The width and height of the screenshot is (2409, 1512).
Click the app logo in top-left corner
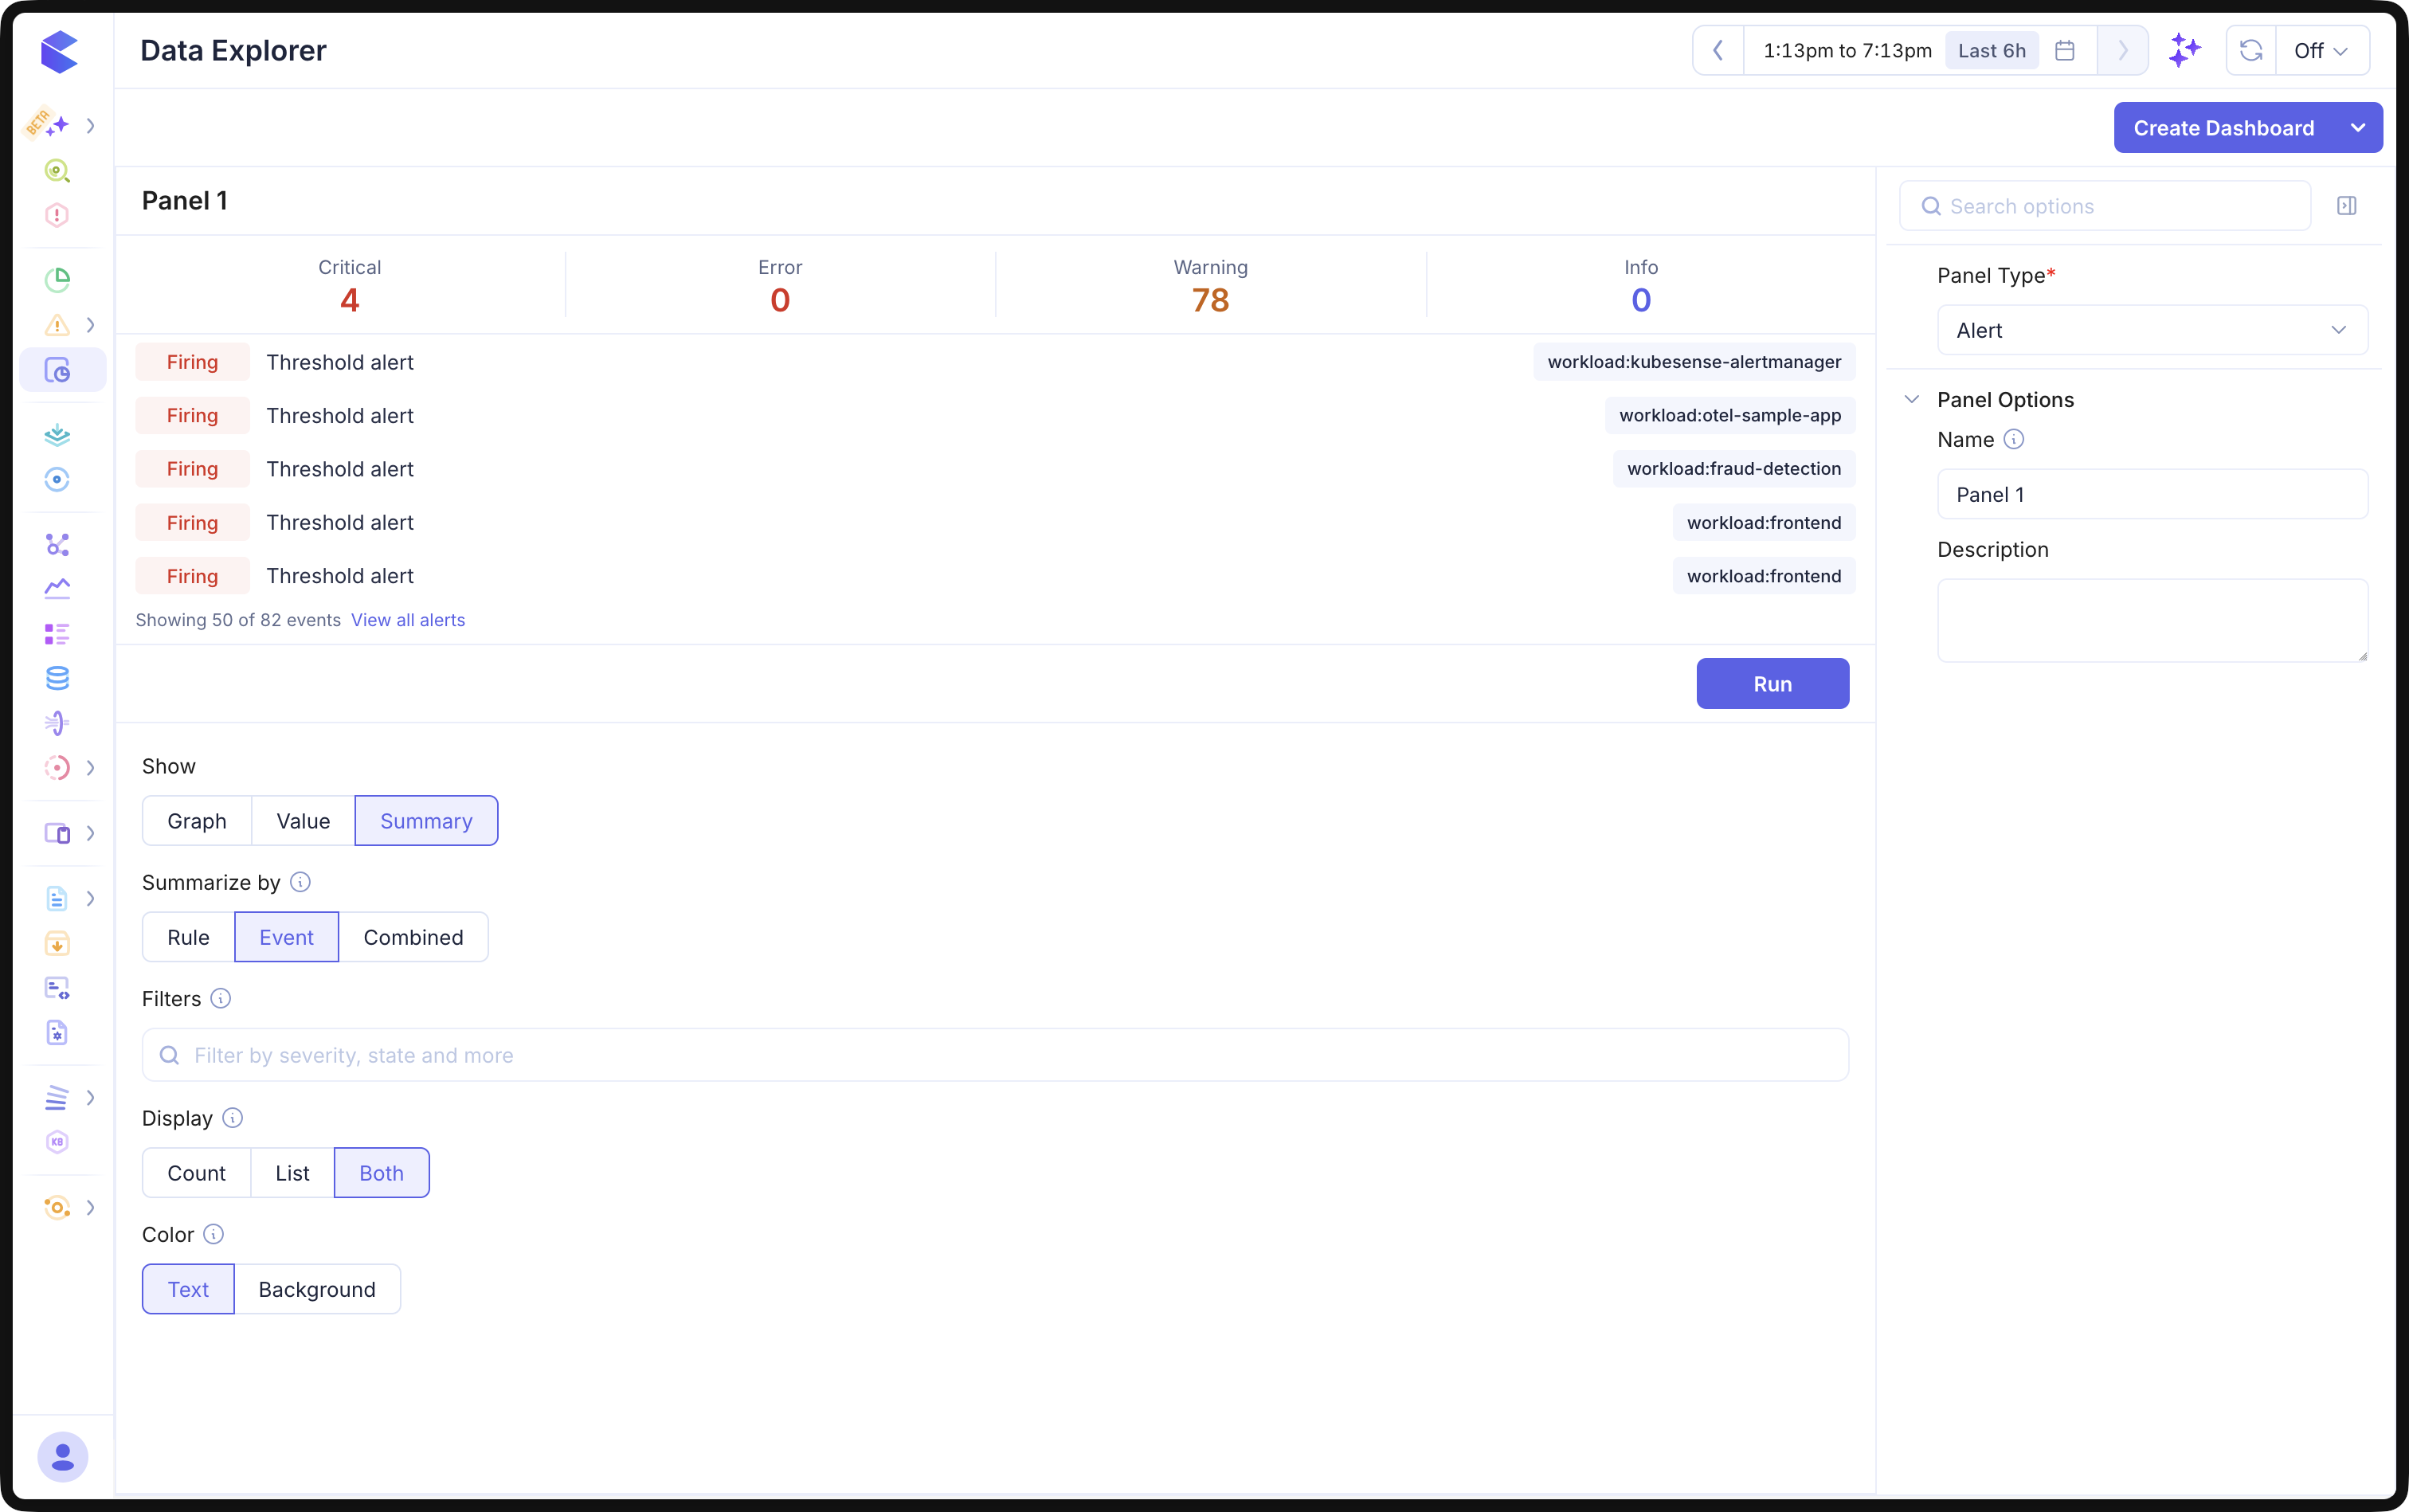click(x=59, y=51)
